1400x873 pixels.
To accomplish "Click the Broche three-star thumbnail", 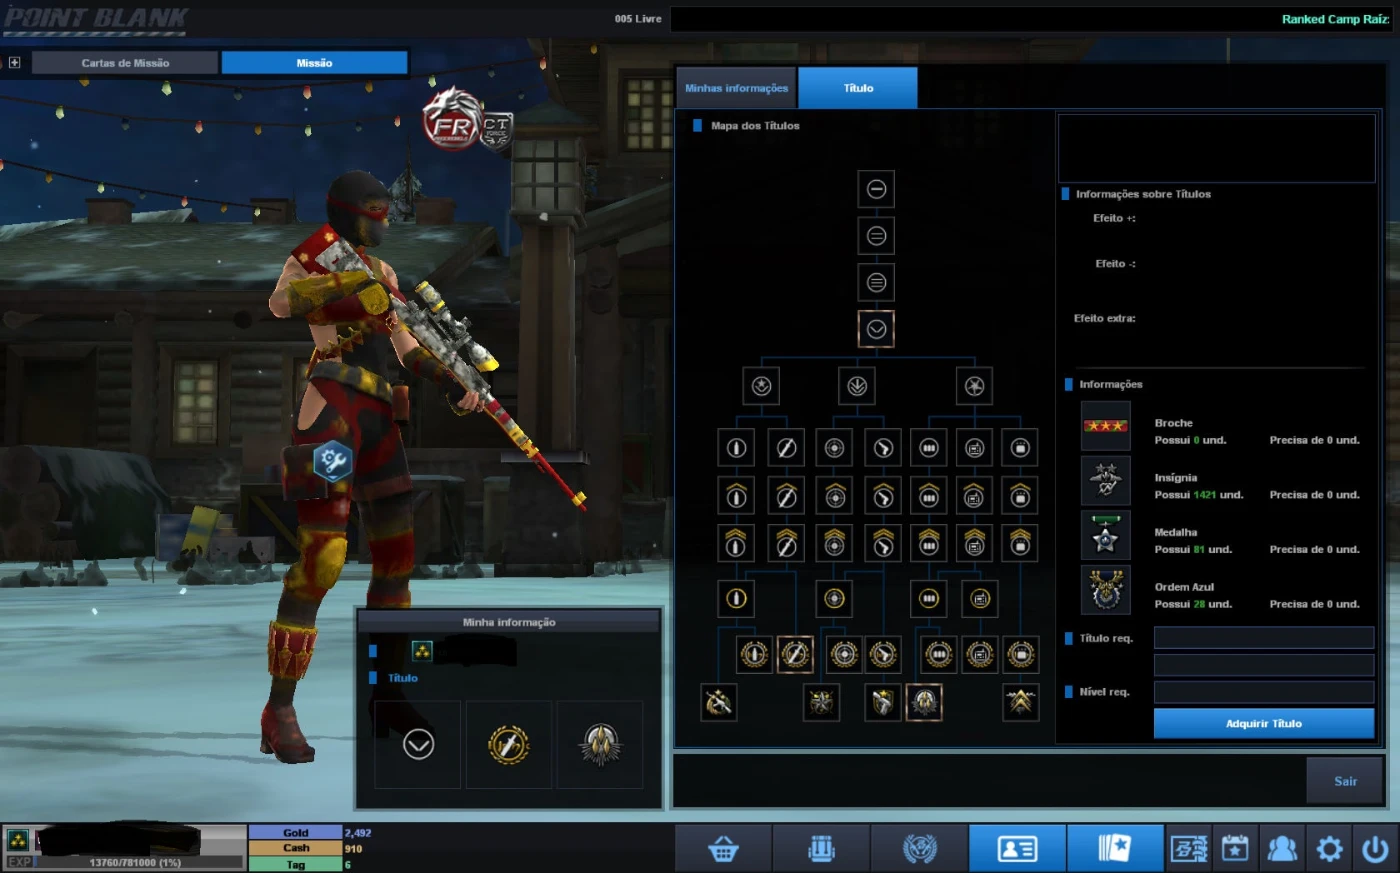I will 1105,426.
